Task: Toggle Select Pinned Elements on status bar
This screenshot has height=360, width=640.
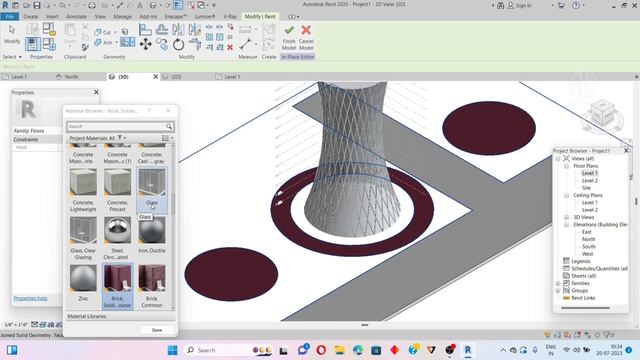Action: (x=567, y=335)
